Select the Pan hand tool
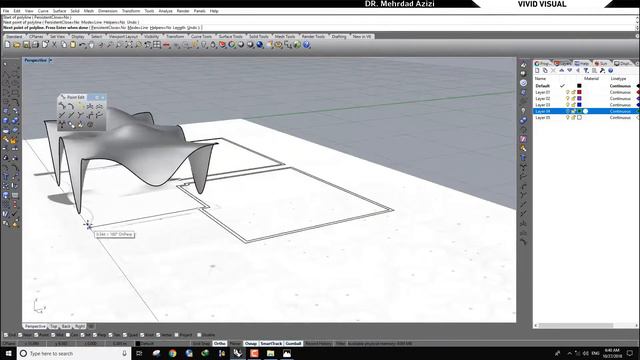Viewport: 640px width, 360px height. point(91,44)
